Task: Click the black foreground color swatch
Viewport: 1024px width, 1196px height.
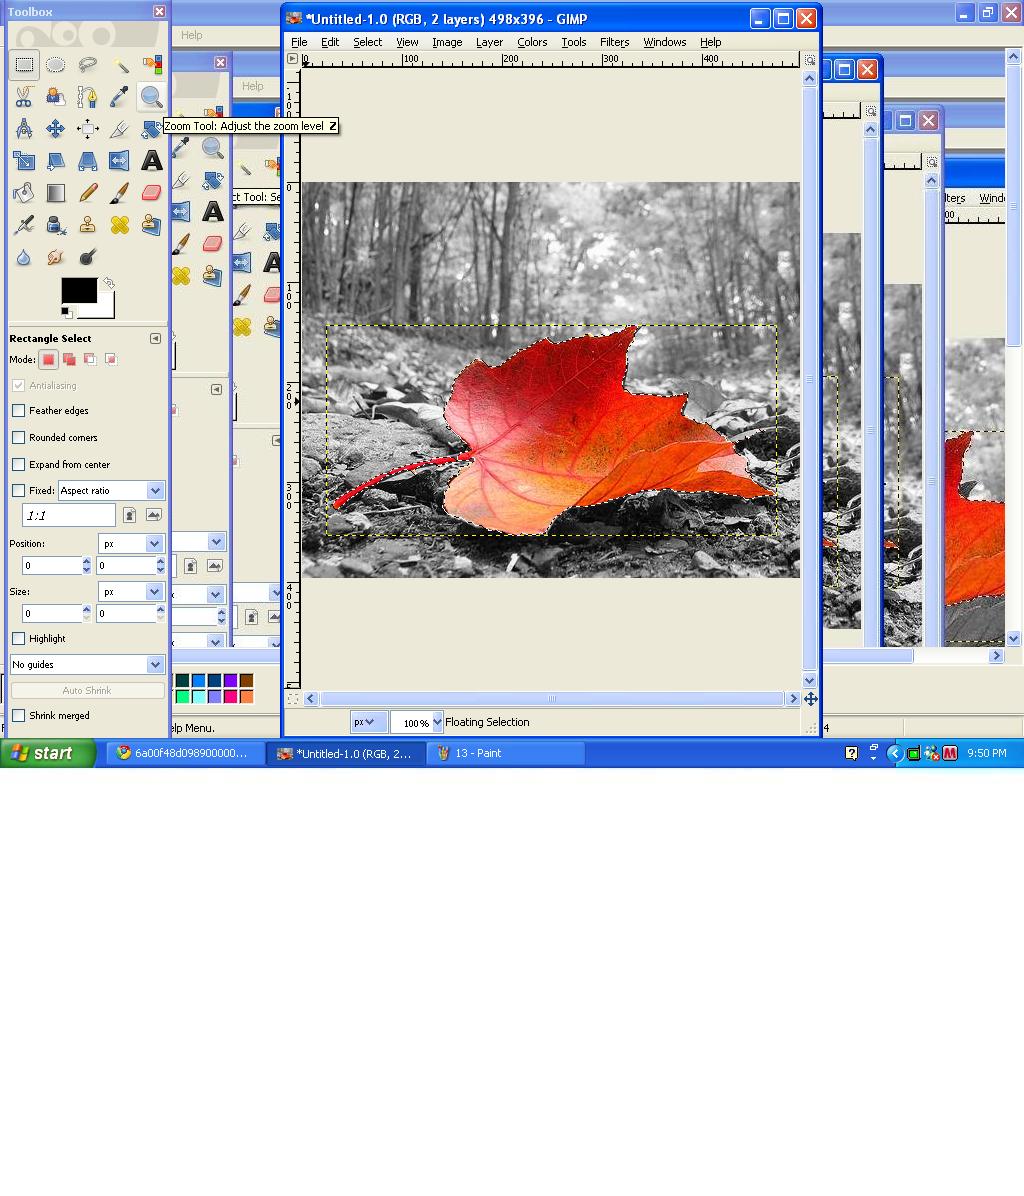Action: tap(79, 291)
